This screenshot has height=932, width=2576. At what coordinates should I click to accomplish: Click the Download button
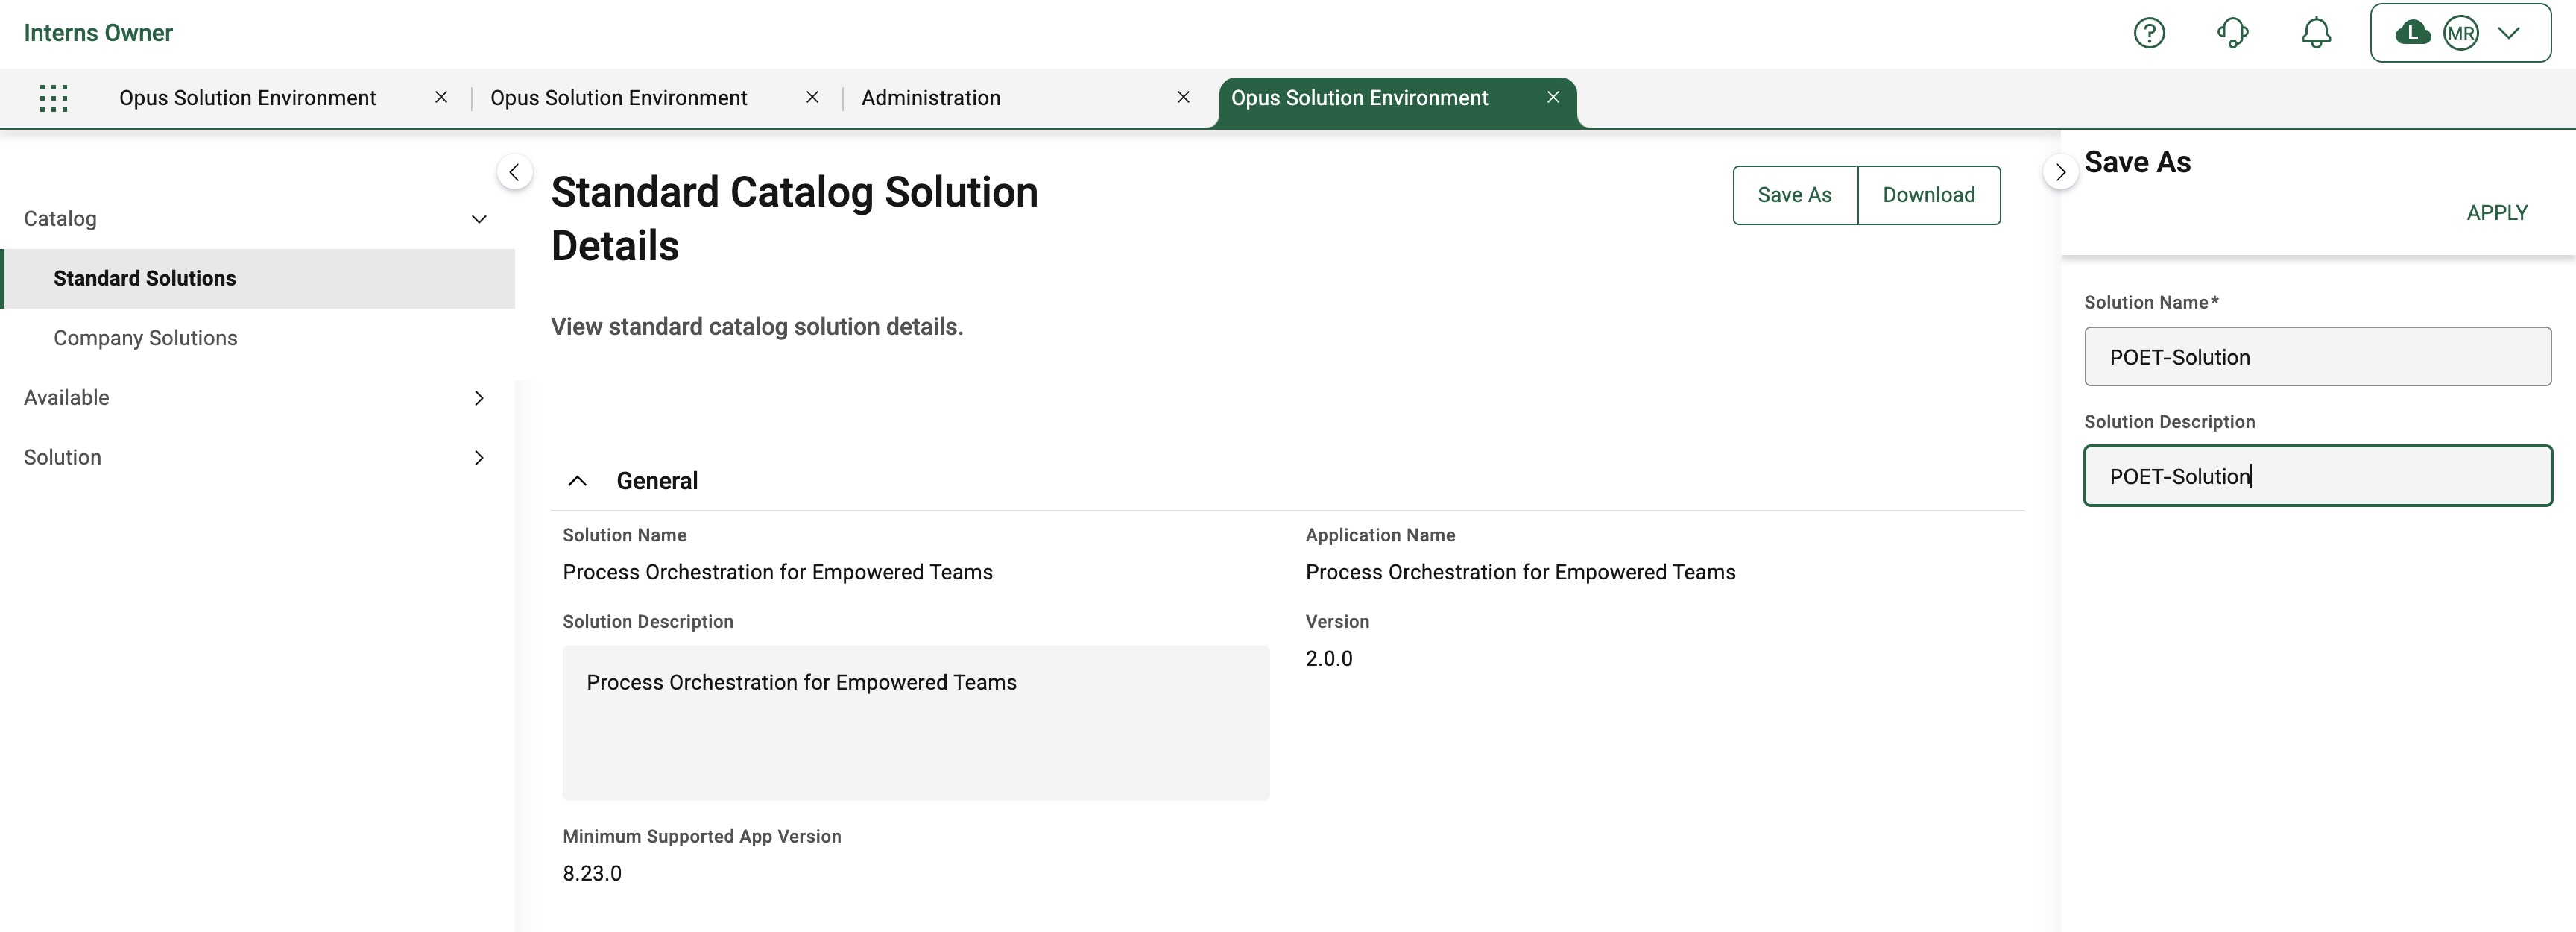(x=1928, y=195)
